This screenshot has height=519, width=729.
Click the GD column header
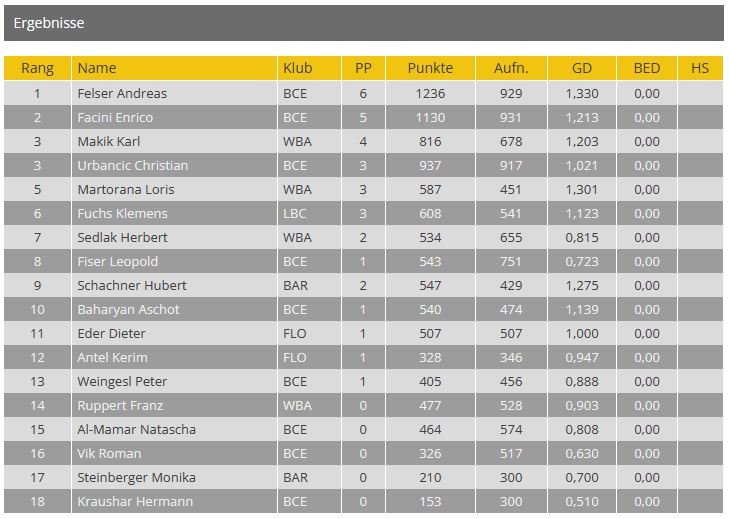click(x=582, y=68)
